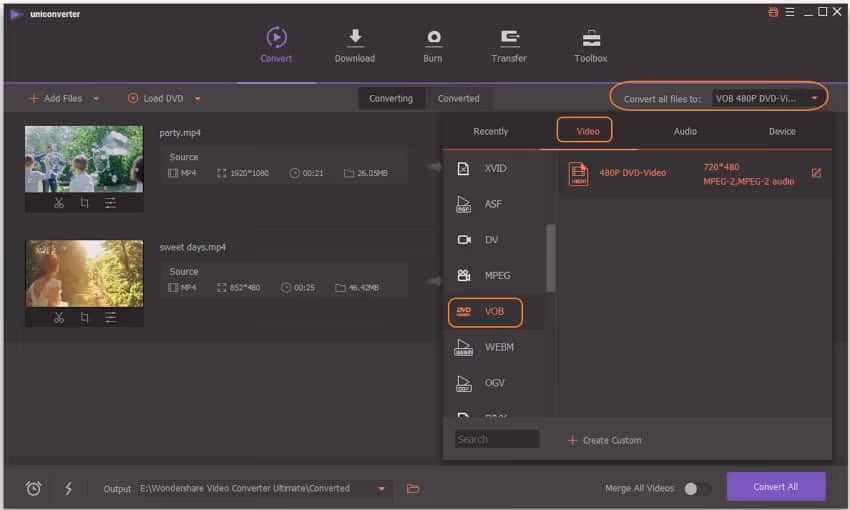Click the trim scissors icon under party.mp4
This screenshot has height=510, width=850.
[x=59, y=203]
